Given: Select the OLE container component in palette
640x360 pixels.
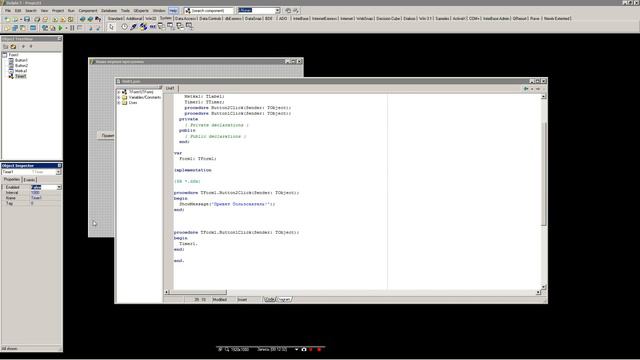Looking at the screenshot, I should coord(152,27).
